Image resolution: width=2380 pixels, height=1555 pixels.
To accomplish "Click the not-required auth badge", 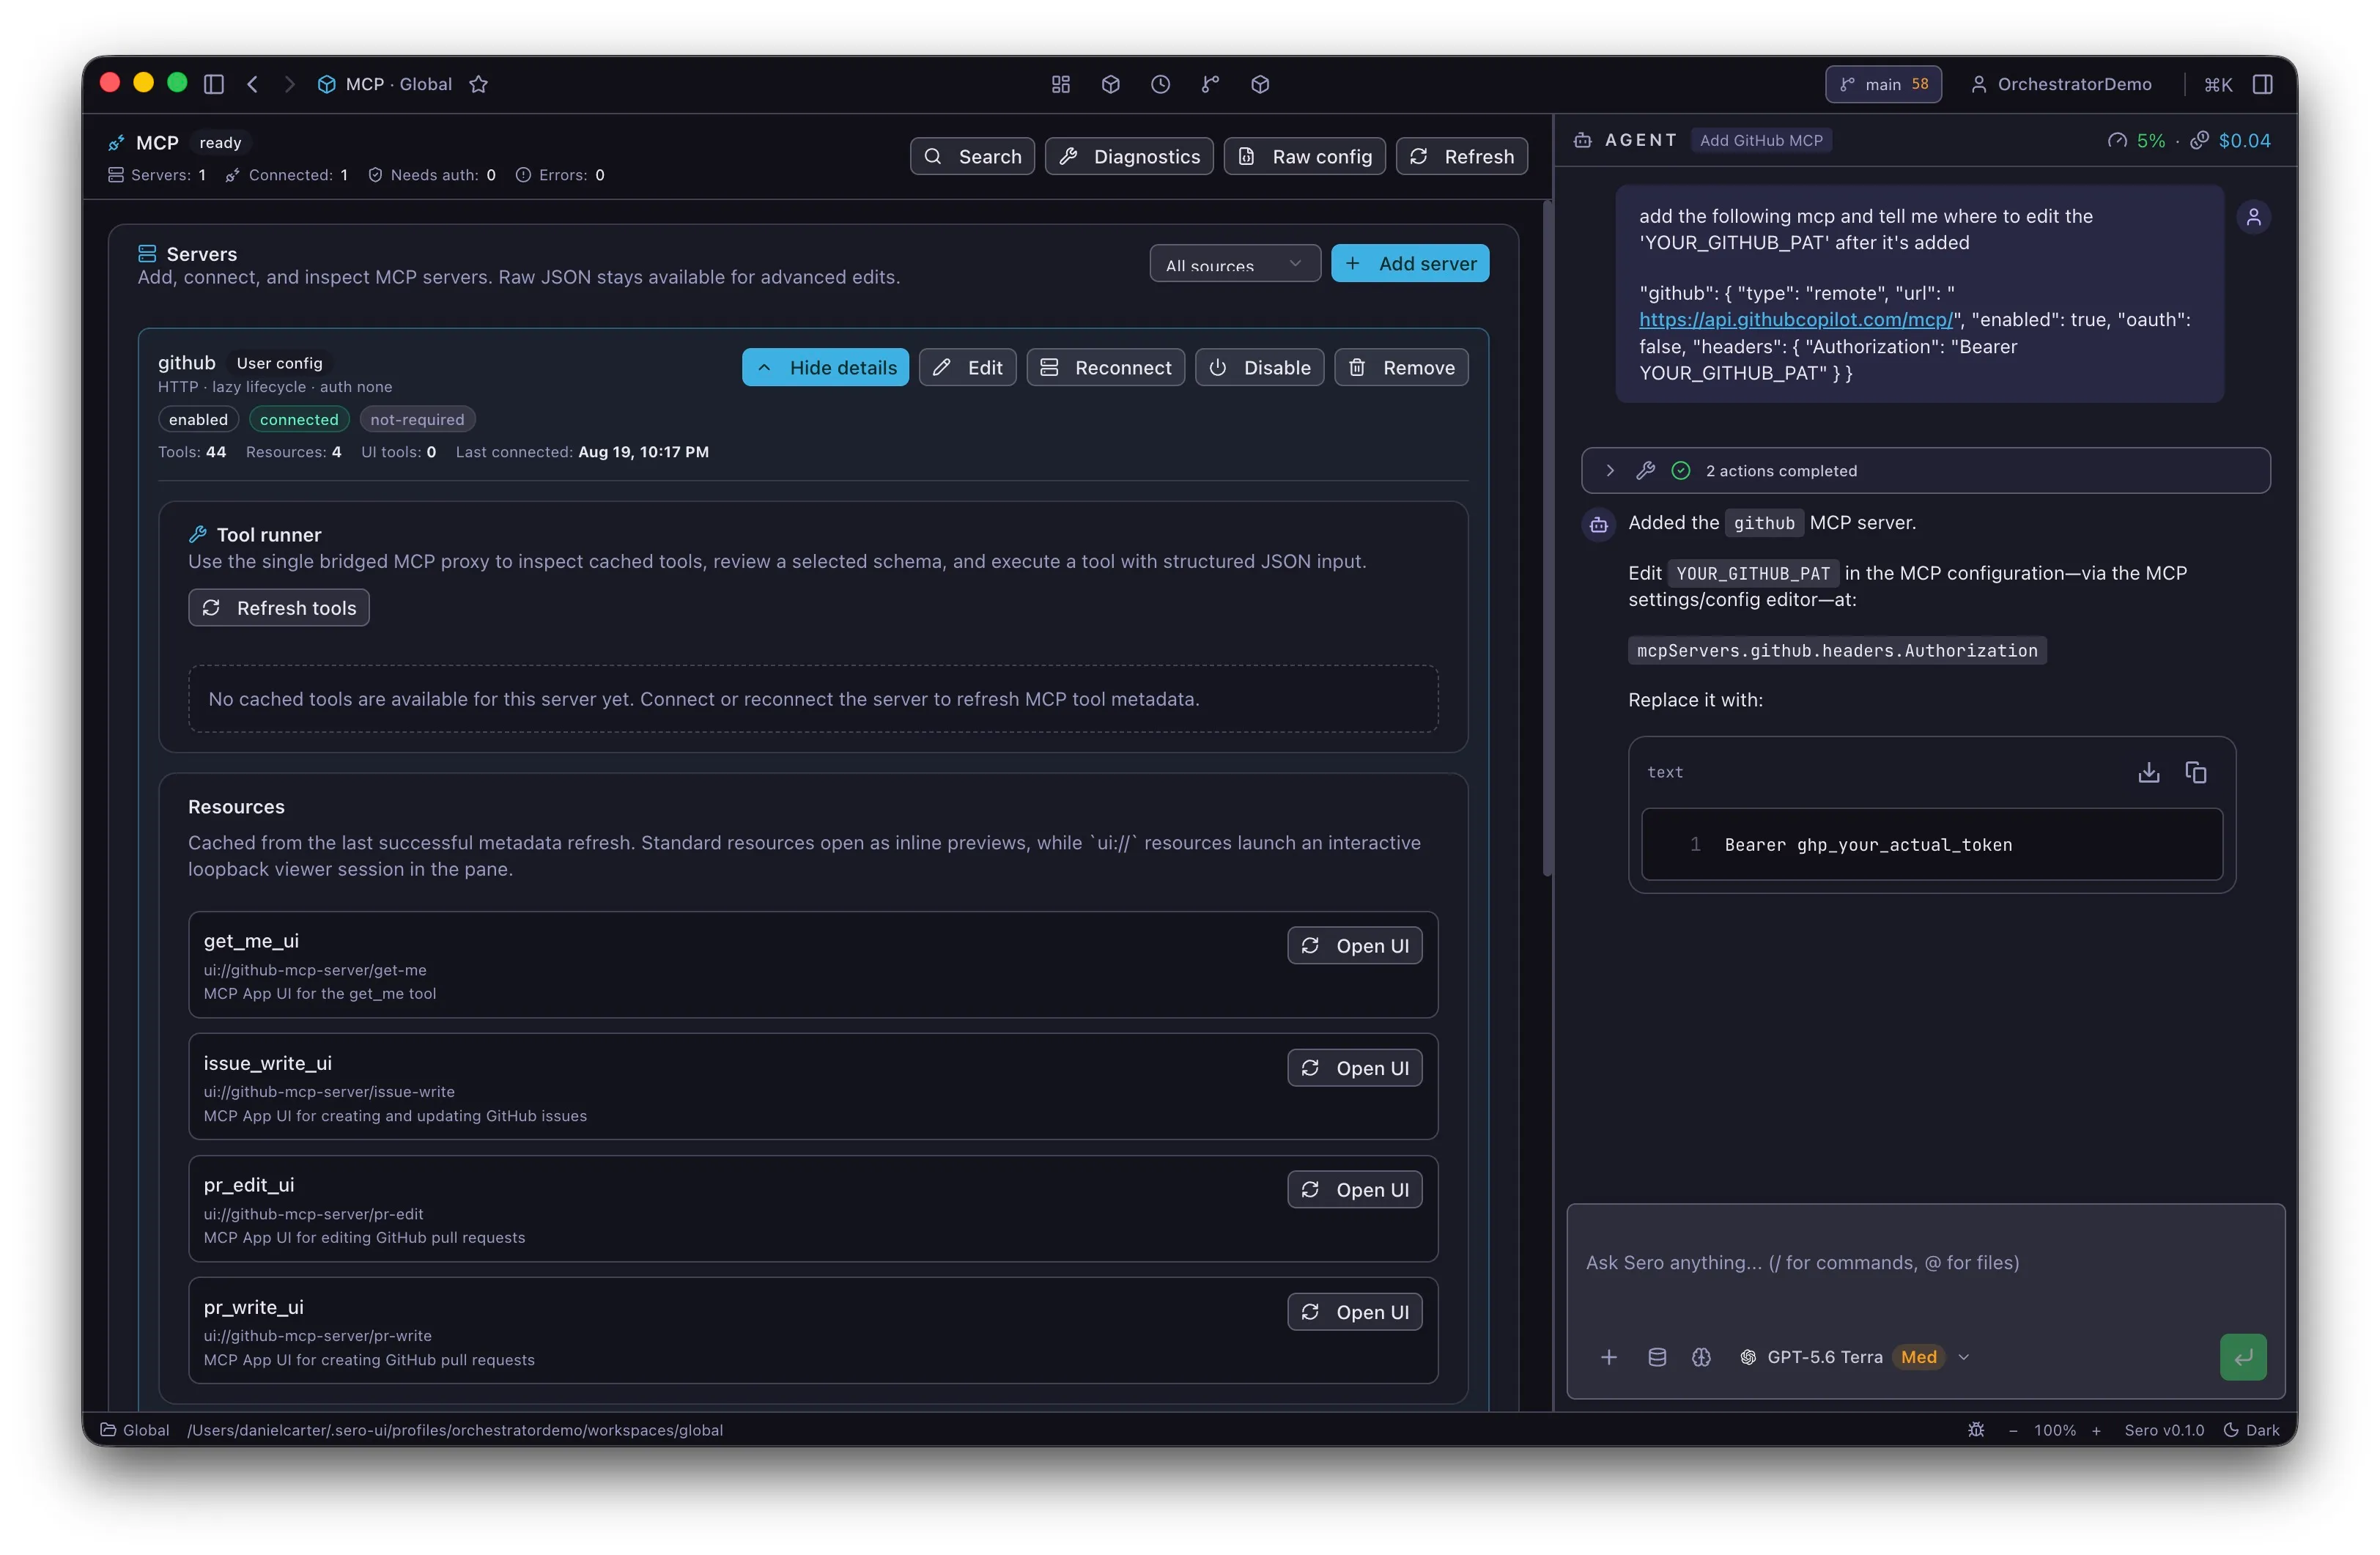I will (417, 420).
